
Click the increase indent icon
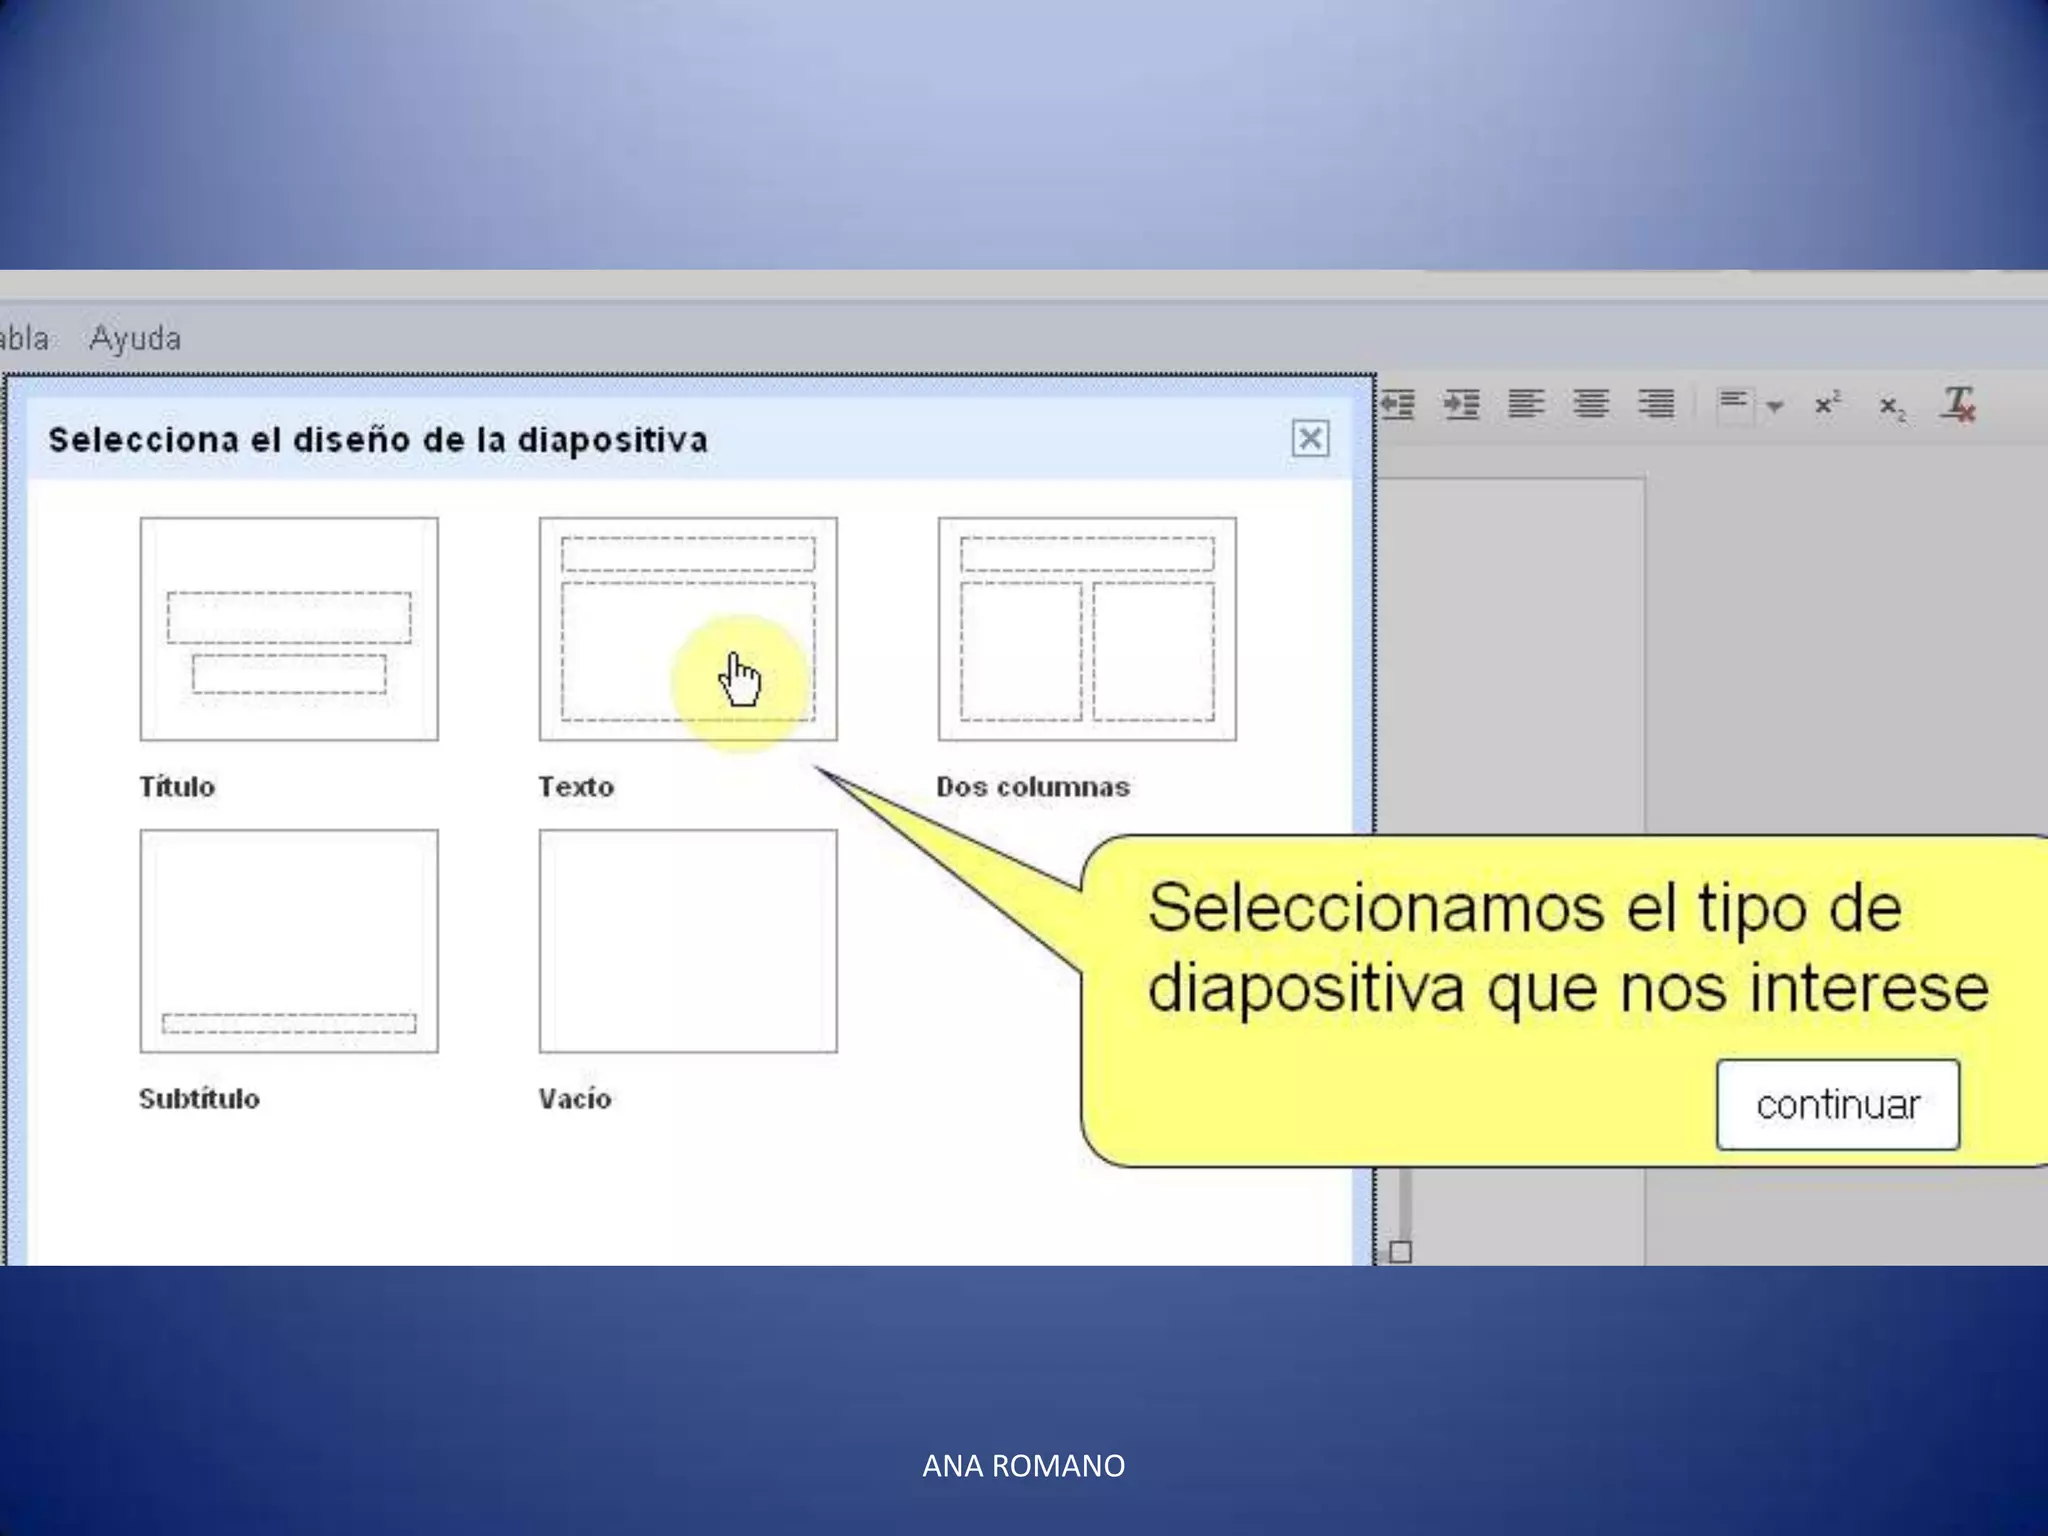click(x=1461, y=405)
